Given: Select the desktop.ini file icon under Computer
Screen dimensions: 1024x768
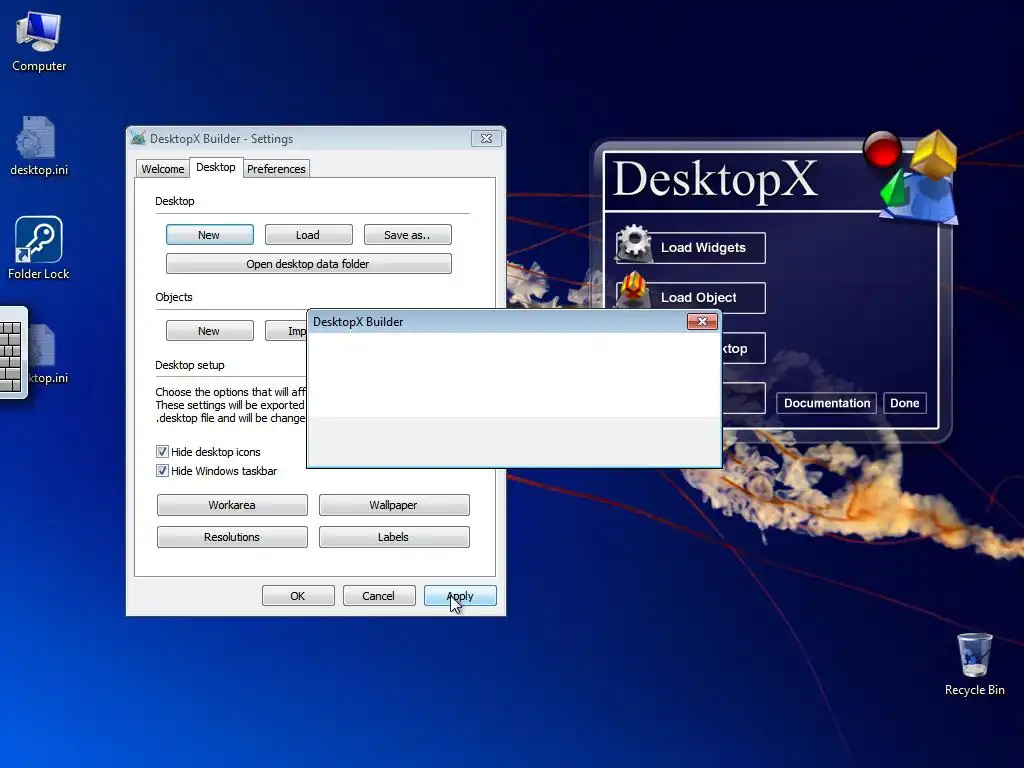Looking at the screenshot, I should [39, 146].
